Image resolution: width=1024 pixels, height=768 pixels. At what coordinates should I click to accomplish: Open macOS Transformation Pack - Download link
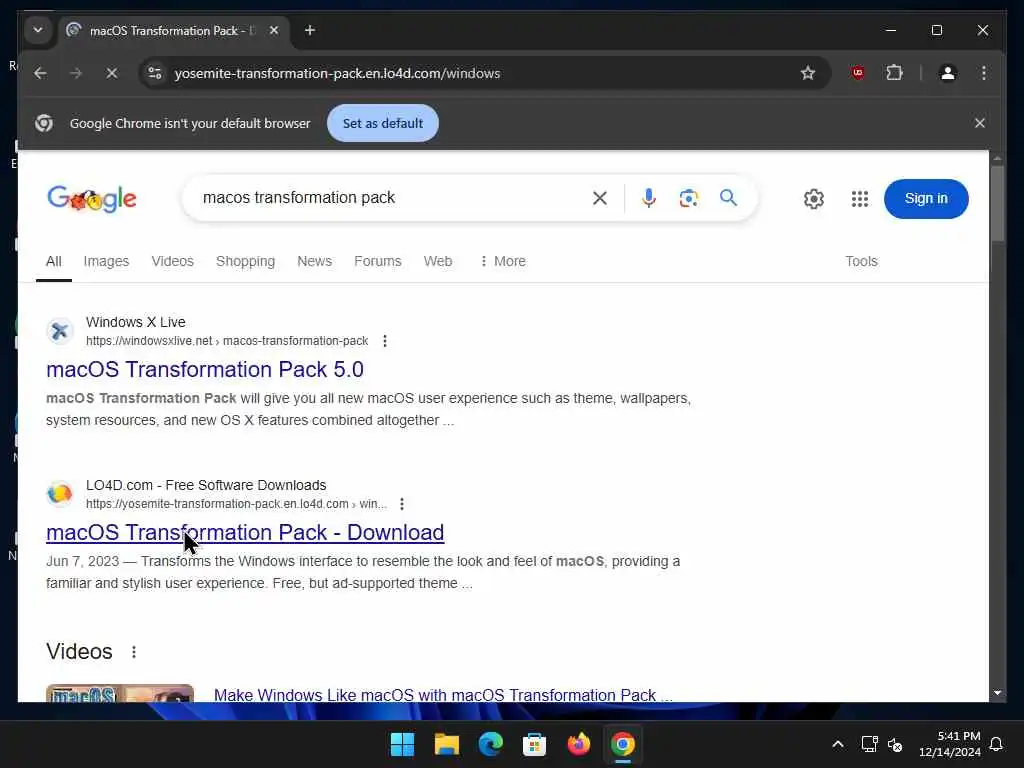click(245, 533)
